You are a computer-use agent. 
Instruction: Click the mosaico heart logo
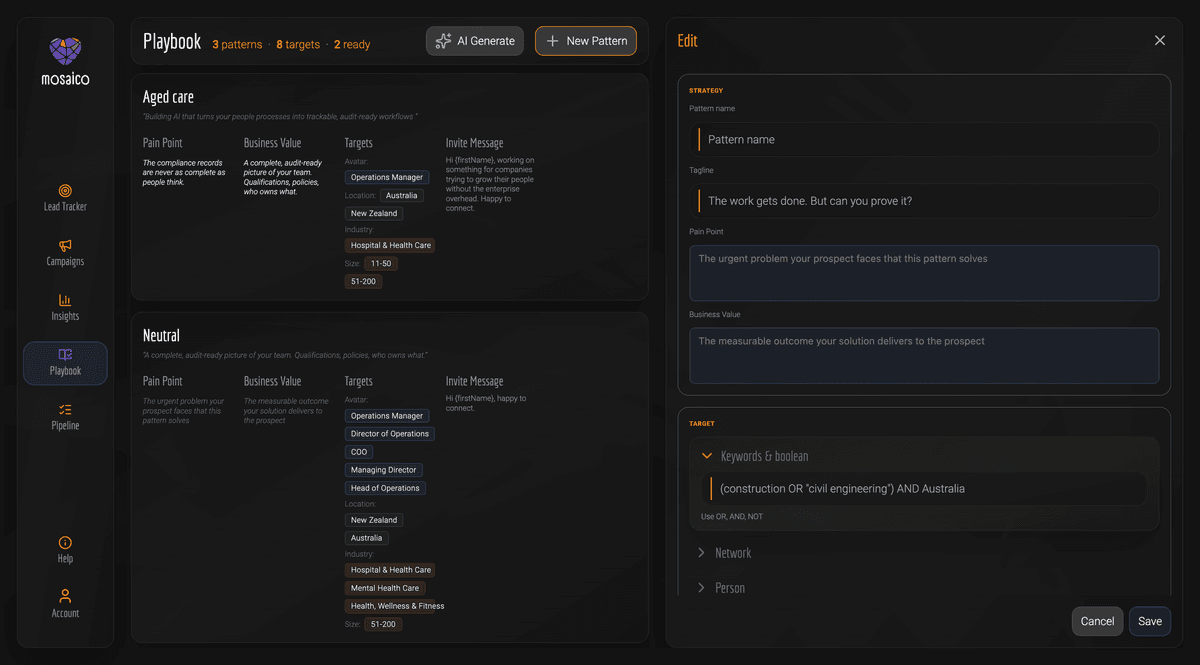[65, 51]
